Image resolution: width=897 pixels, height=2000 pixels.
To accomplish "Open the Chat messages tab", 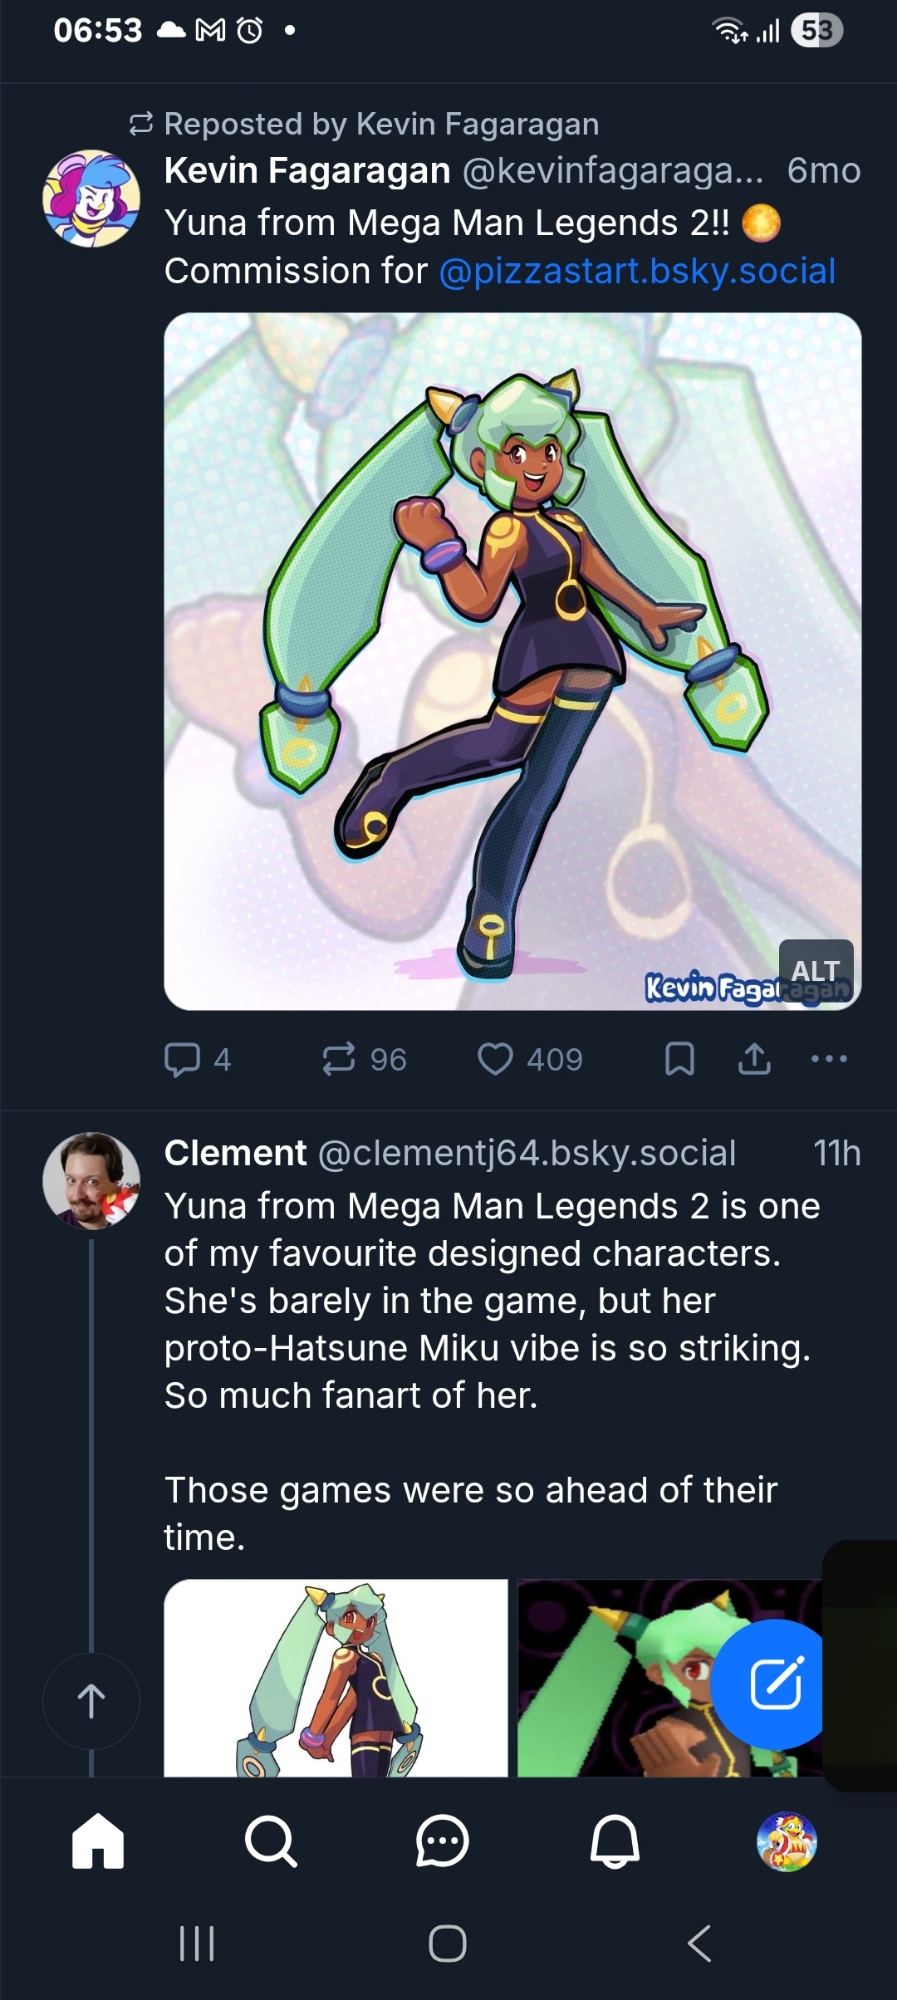I will [x=442, y=1841].
